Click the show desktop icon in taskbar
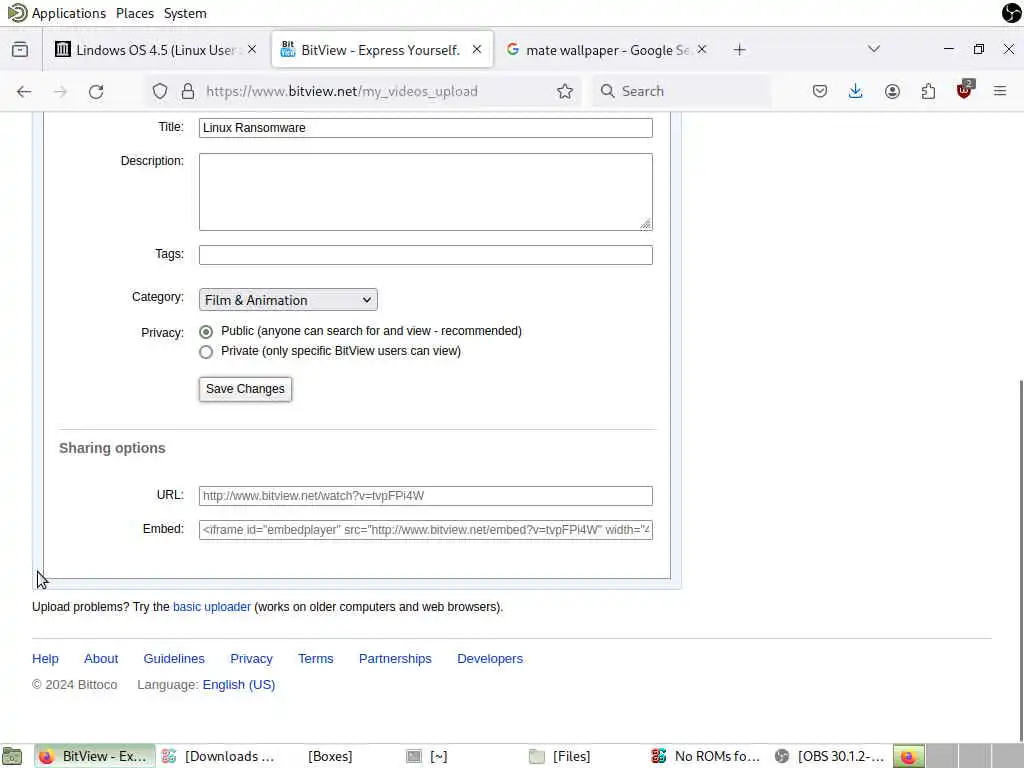Image resolution: width=1024 pixels, height=768 pixels. point(12,756)
